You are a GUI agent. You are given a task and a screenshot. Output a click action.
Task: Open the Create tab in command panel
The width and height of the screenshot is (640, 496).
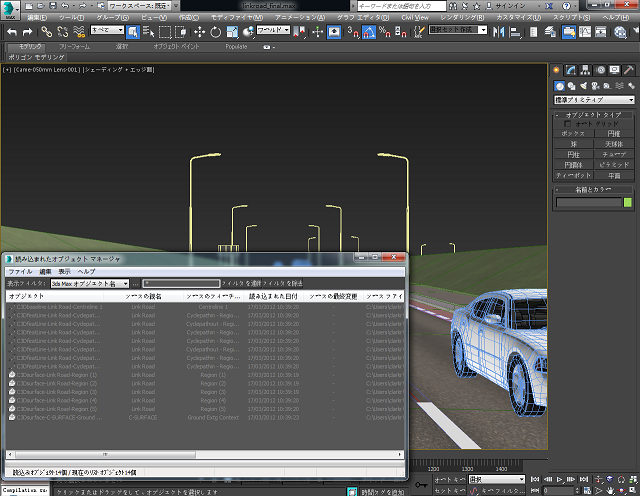point(557,70)
